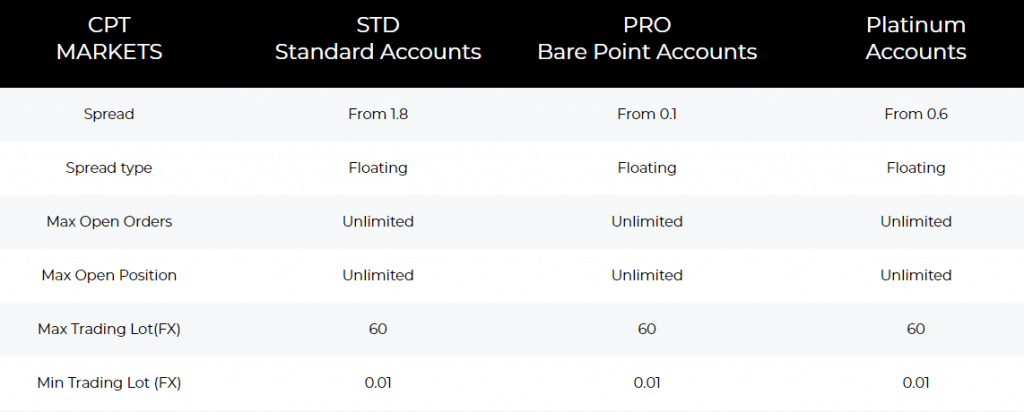Select the Max Open Orders row label
This screenshot has width=1024, height=412.
[109, 221]
